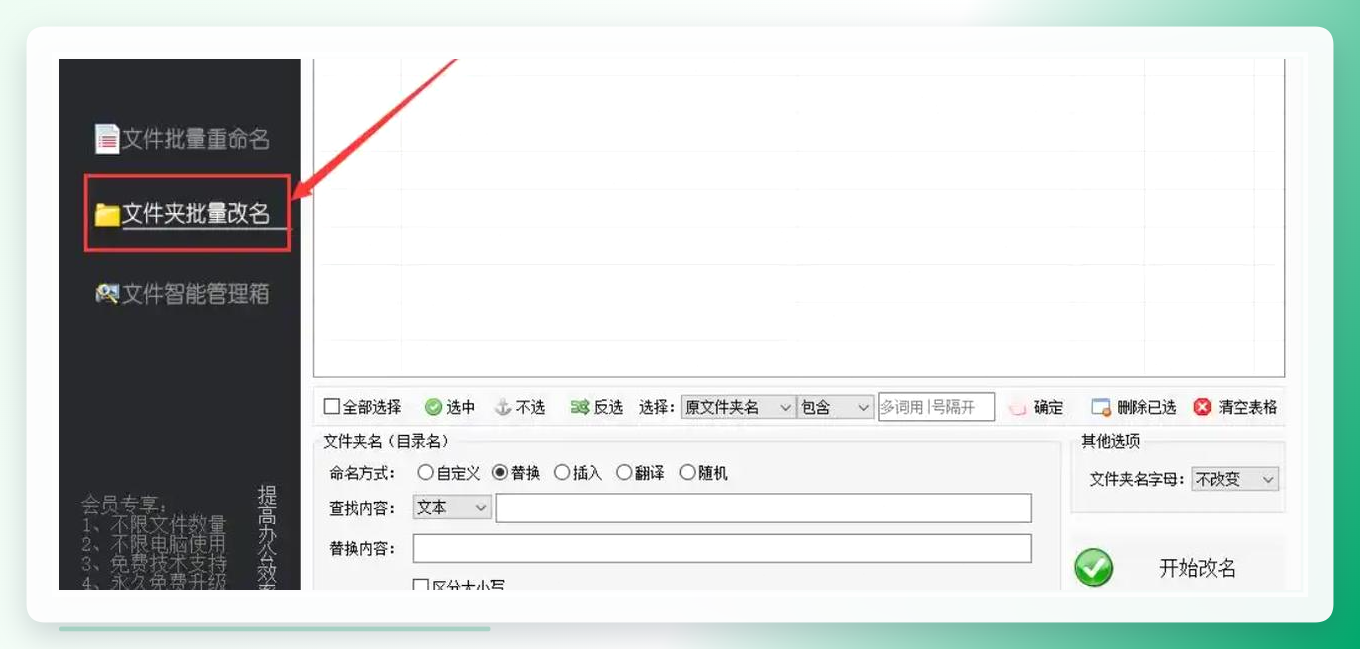Open the 文件夹名字母 不改变 dropdown
This screenshot has width=1360, height=649.
pos(1235,479)
